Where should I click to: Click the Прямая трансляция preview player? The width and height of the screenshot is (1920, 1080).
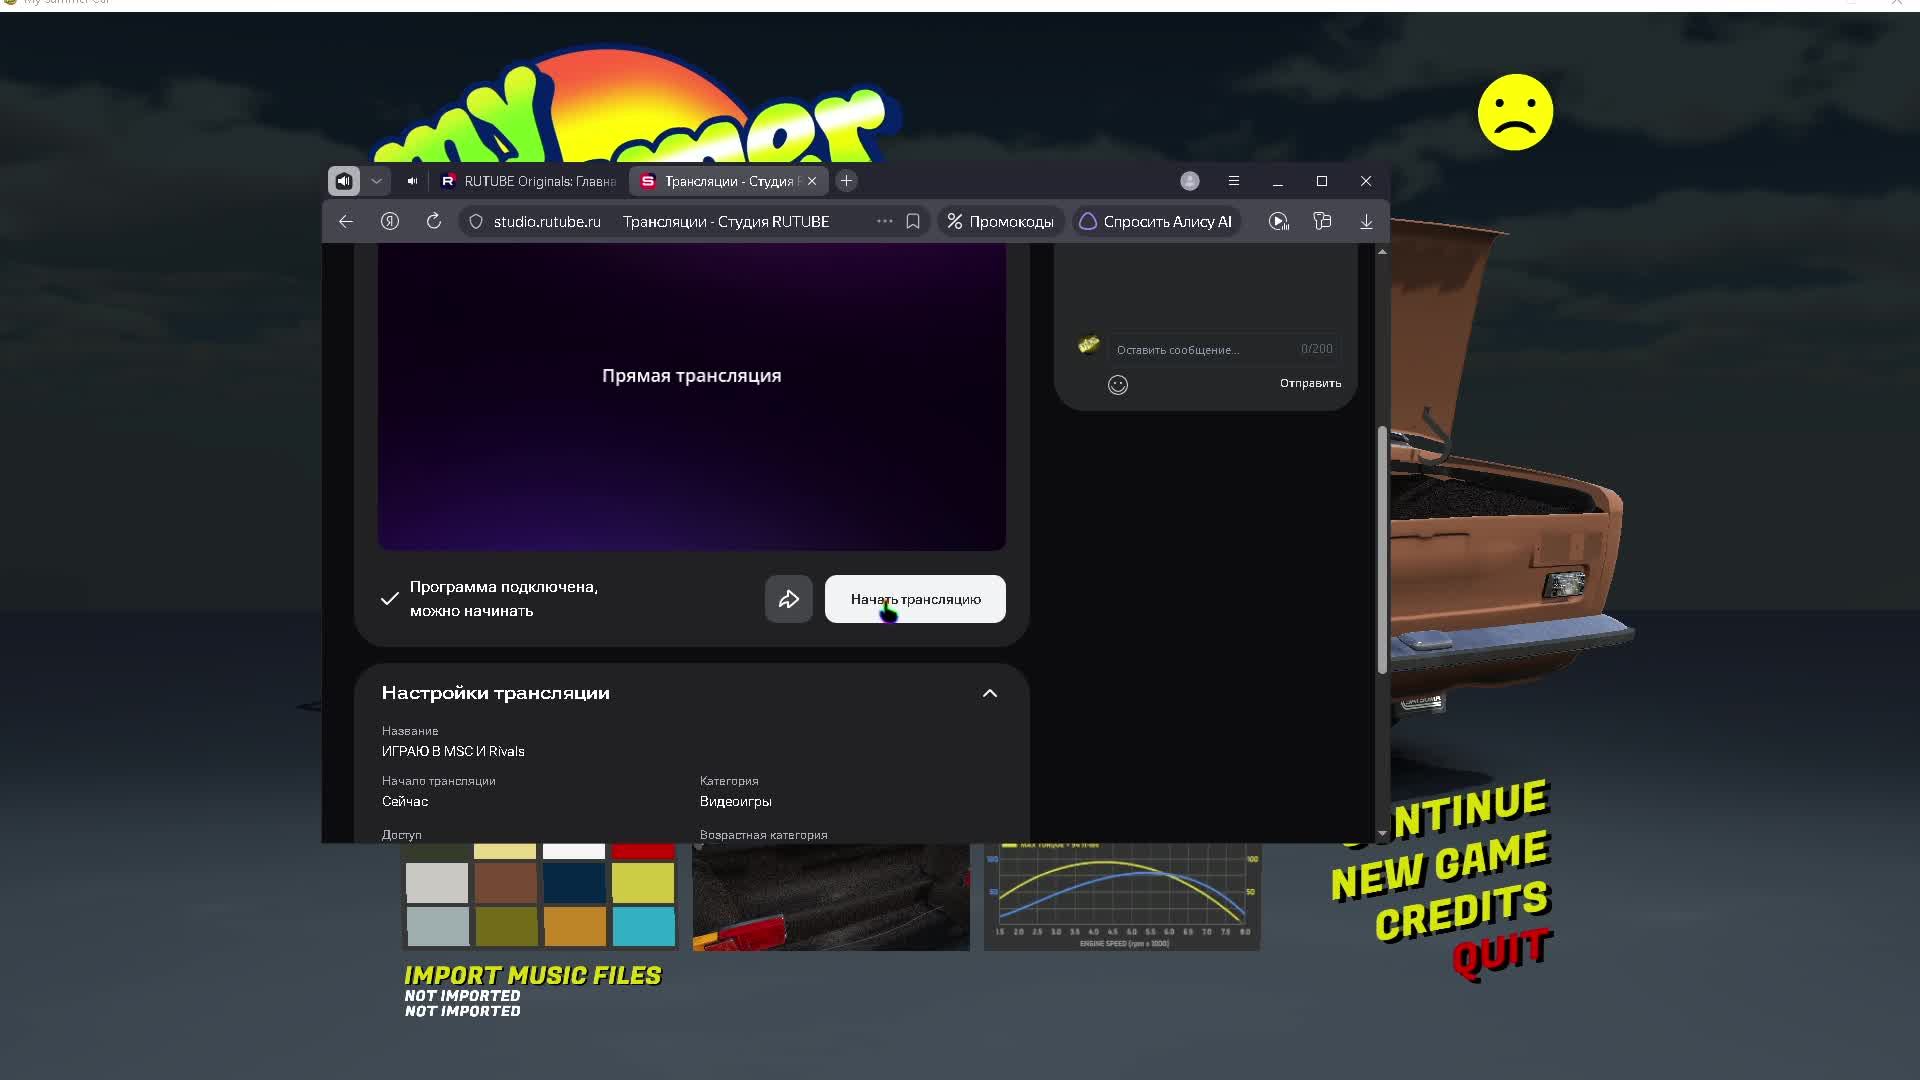point(692,397)
